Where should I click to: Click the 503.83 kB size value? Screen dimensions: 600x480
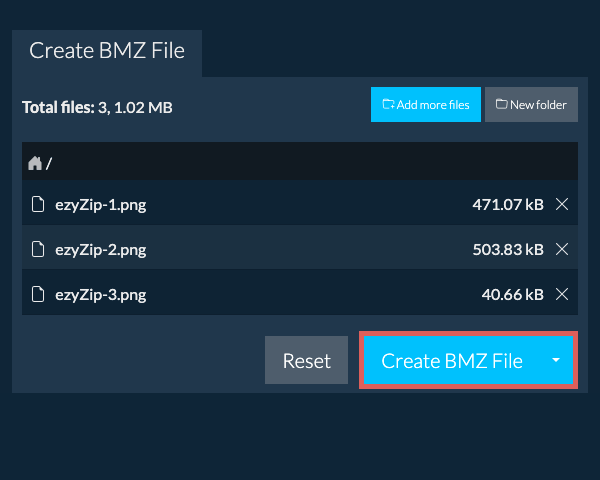click(x=508, y=250)
